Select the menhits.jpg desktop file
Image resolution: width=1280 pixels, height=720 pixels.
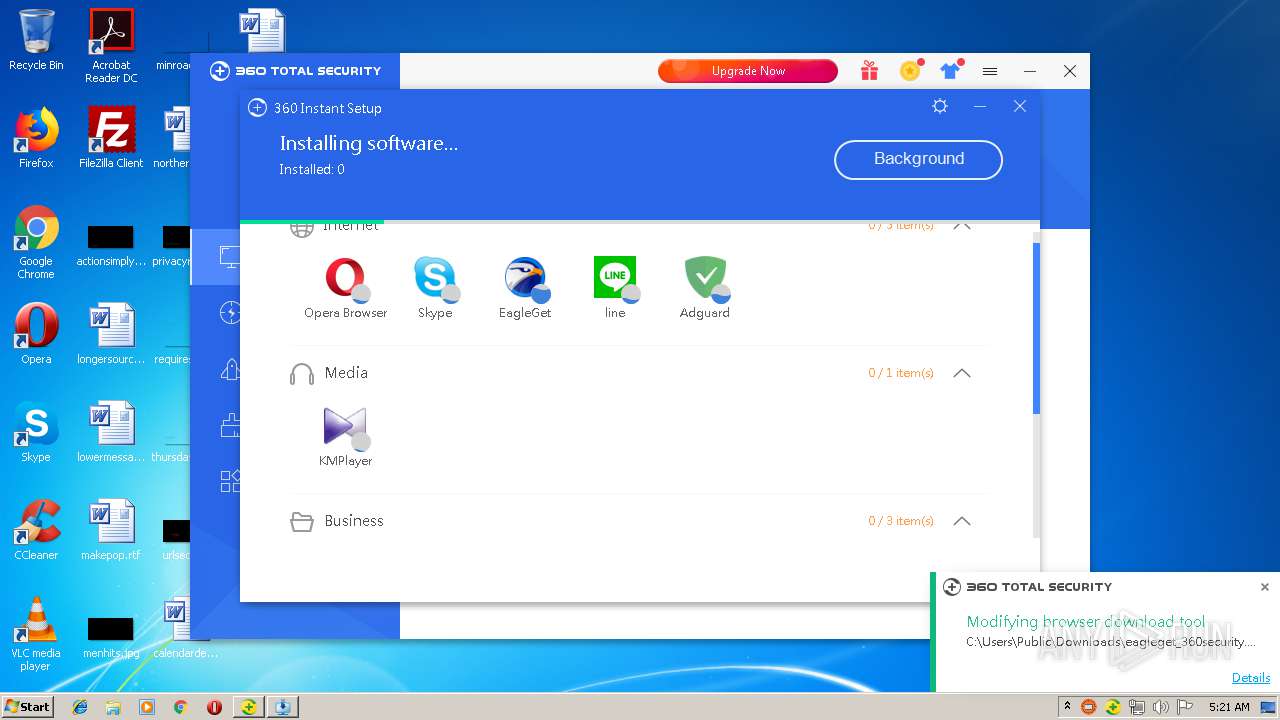click(x=111, y=636)
